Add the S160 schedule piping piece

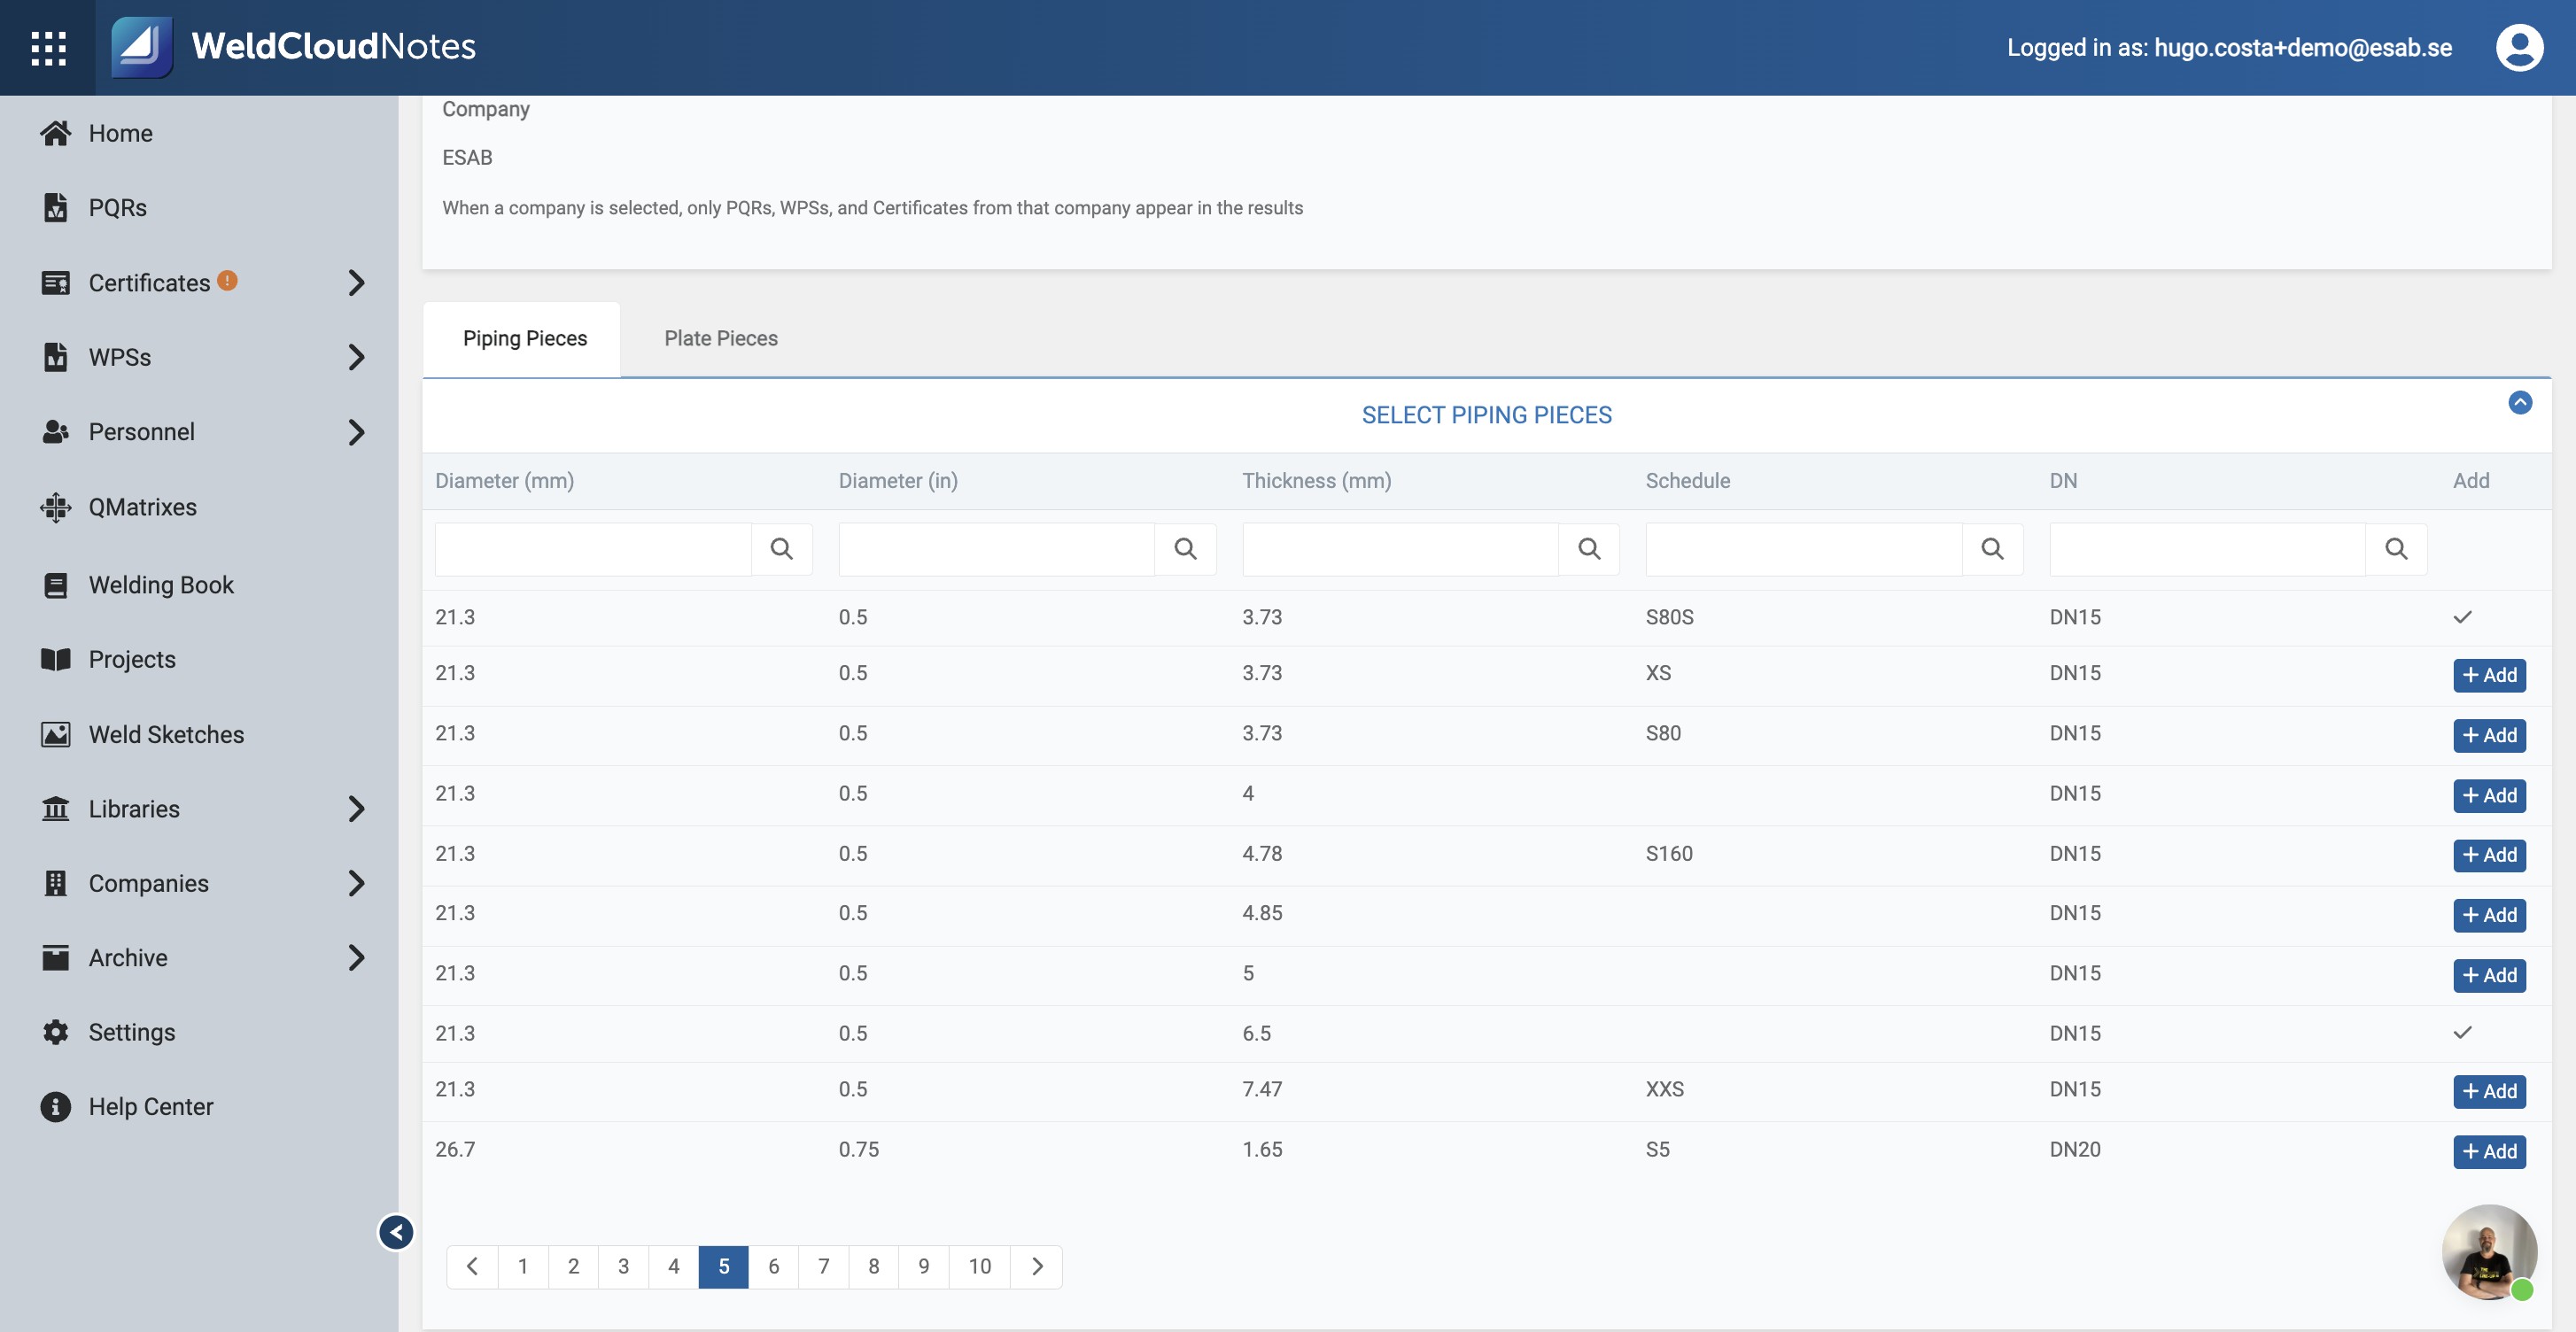tap(2489, 855)
